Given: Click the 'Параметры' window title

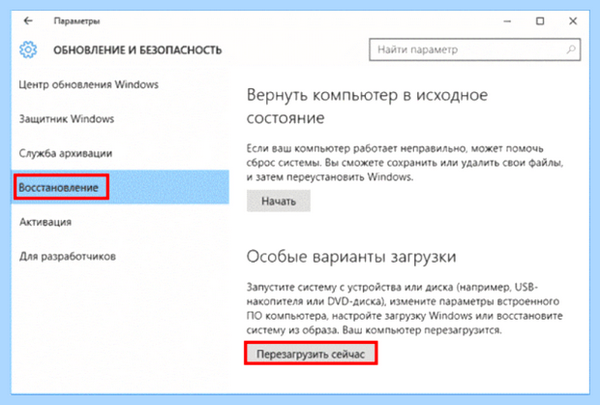Looking at the screenshot, I should 77,21.
